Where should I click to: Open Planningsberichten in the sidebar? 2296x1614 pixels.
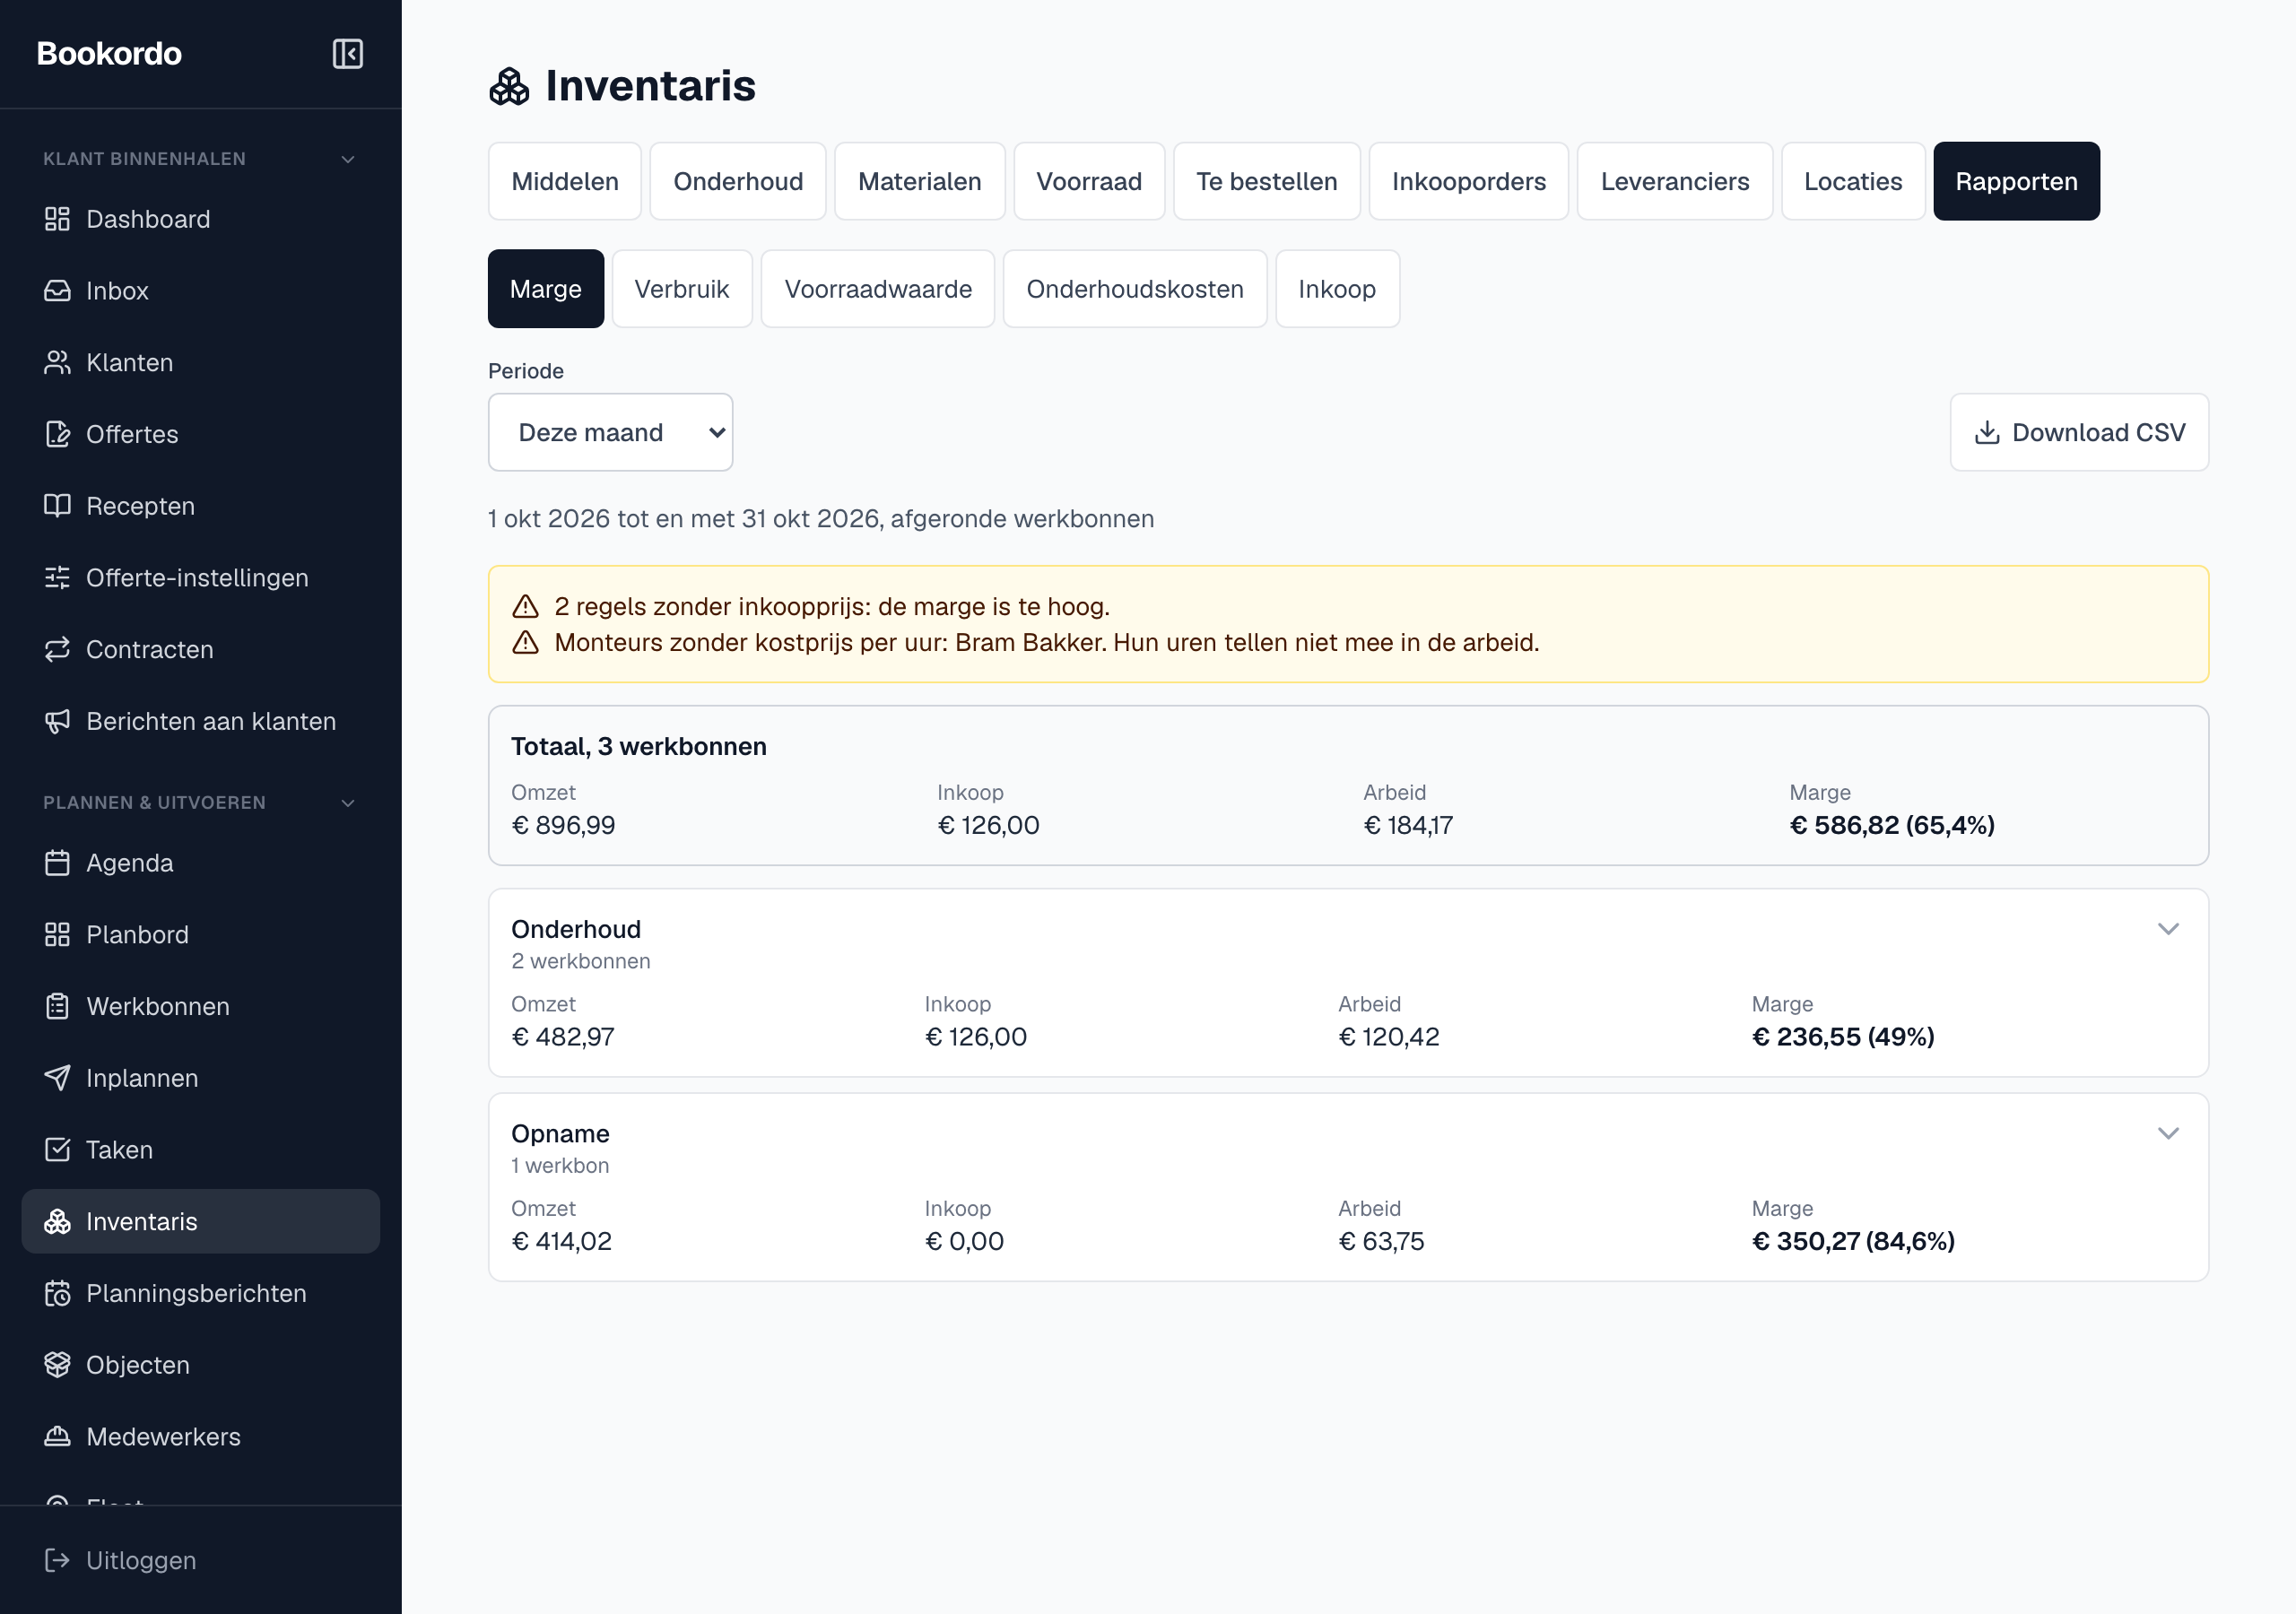coord(201,1293)
